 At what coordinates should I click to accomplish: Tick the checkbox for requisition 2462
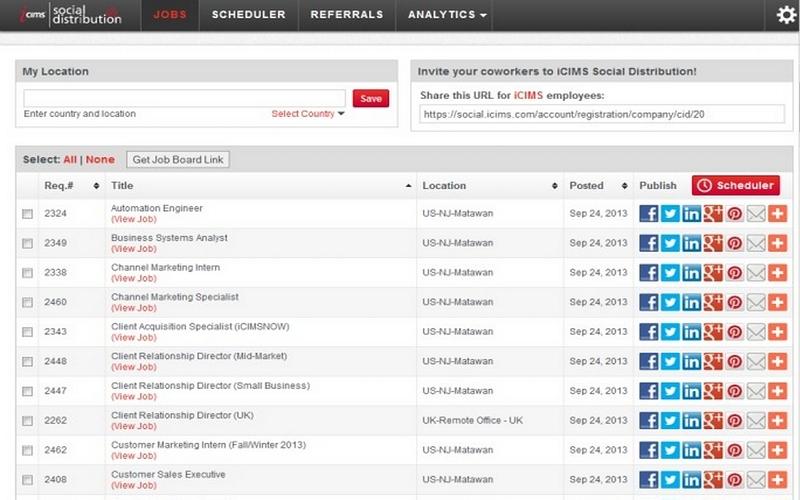pos(28,450)
